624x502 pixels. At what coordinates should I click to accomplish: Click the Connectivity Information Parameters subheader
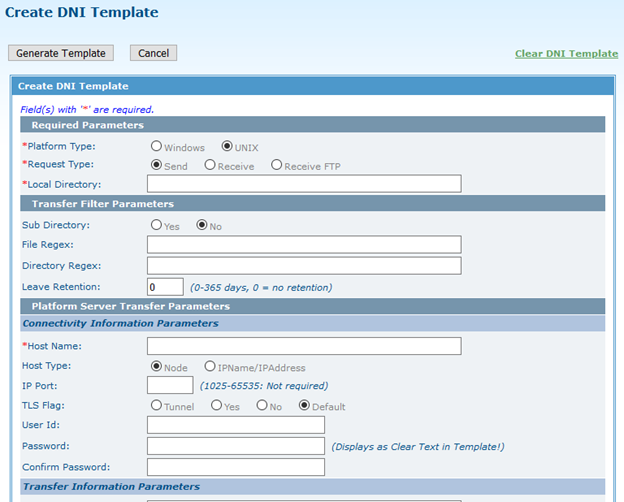point(313,323)
